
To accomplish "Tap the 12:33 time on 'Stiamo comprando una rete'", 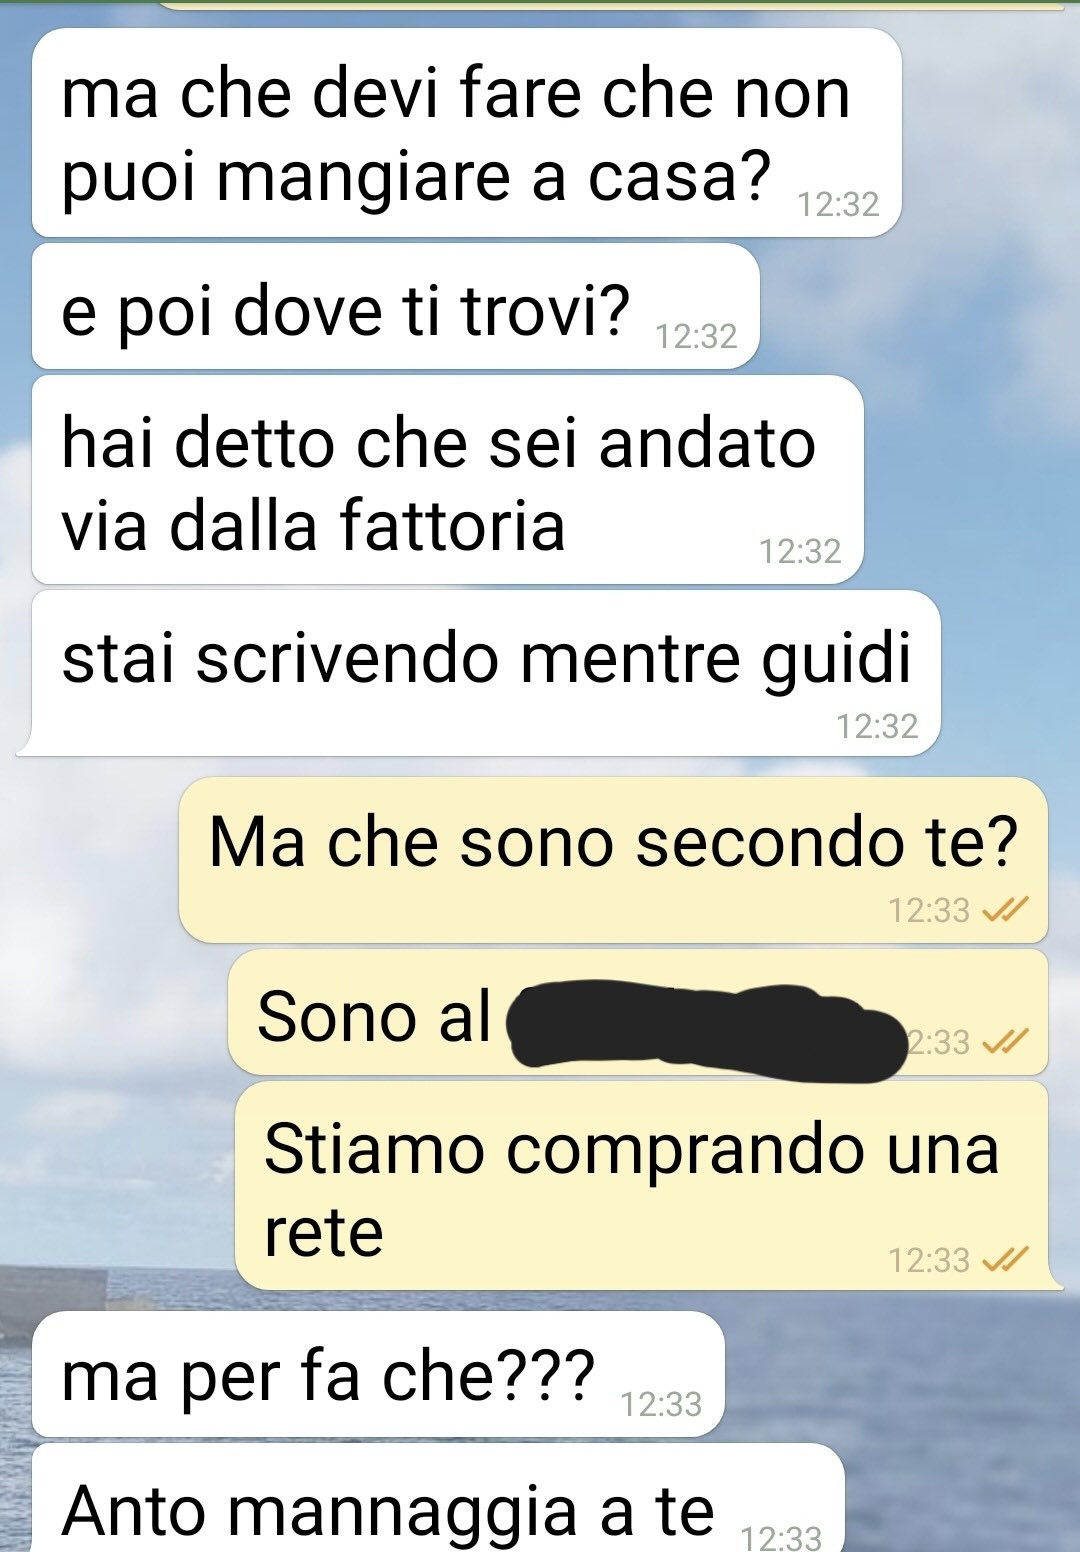I will [929, 1260].
